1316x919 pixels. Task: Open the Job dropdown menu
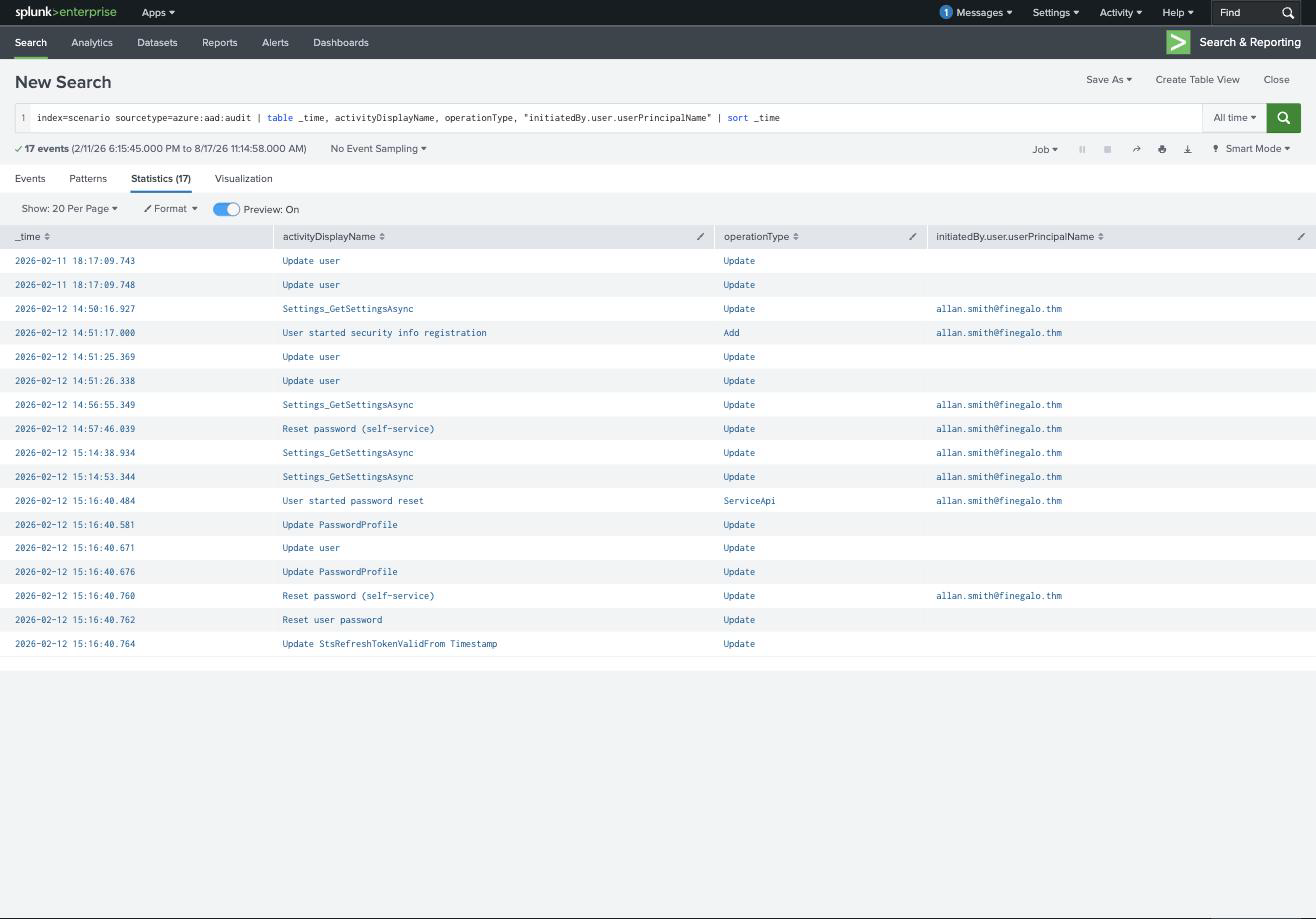click(1045, 149)
